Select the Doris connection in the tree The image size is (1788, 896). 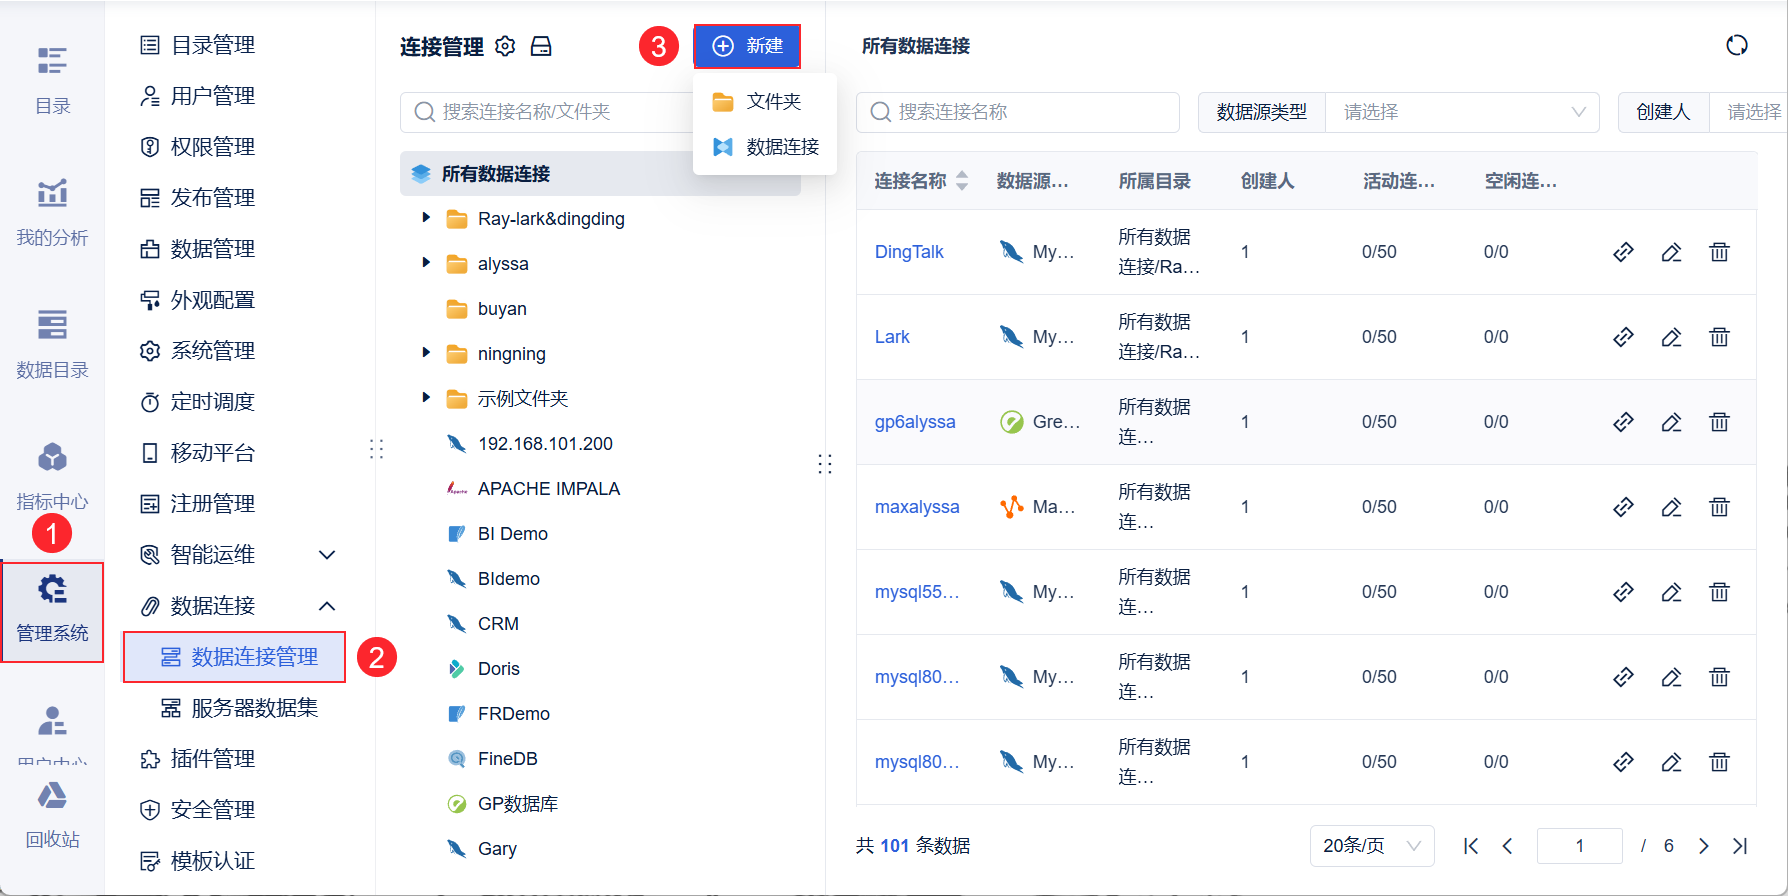click(498, 669)
